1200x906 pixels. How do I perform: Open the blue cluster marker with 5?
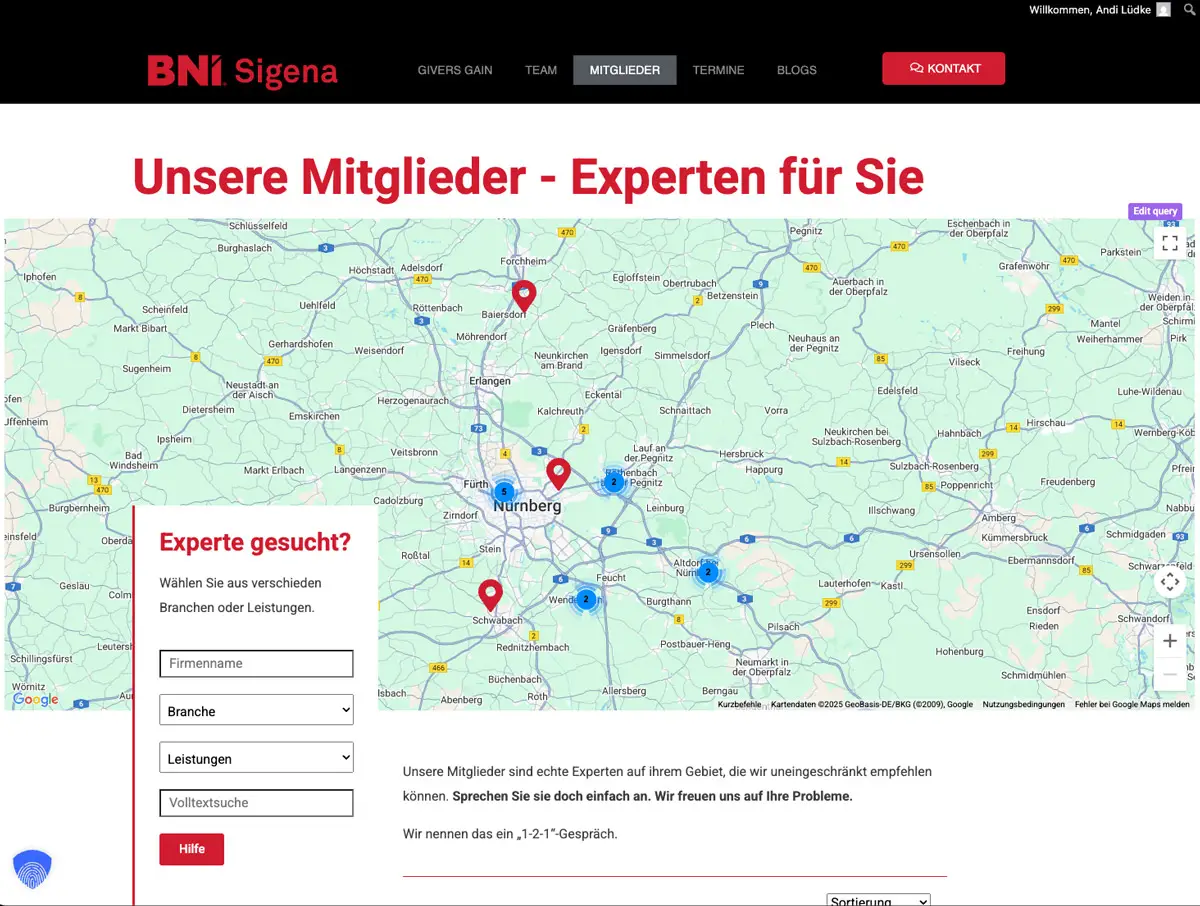(504, 491)
